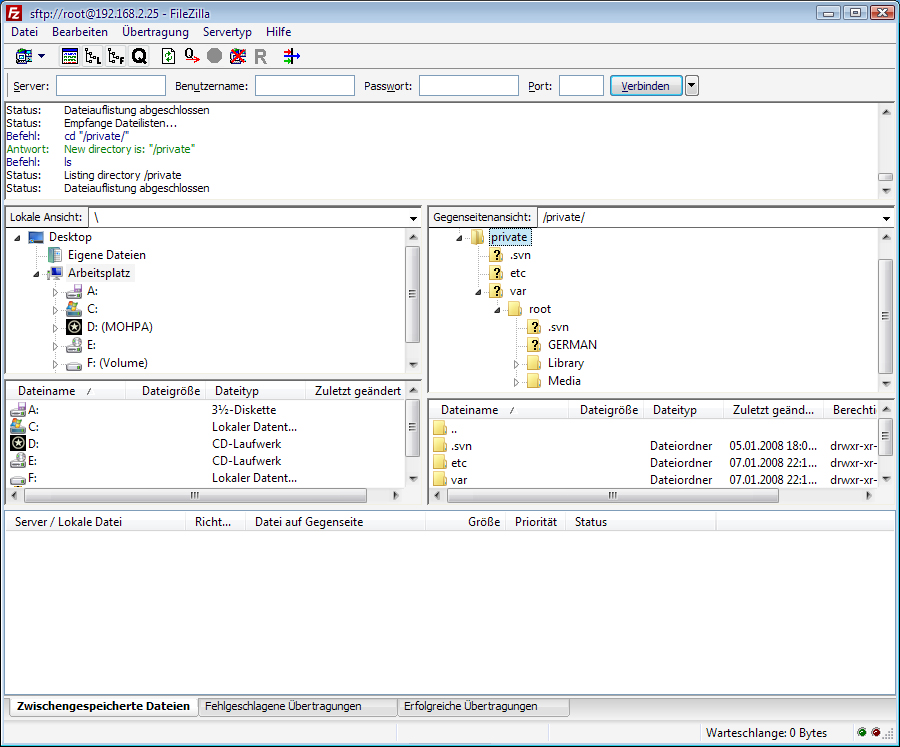Select the etc folder icon in remote tree

496,273
